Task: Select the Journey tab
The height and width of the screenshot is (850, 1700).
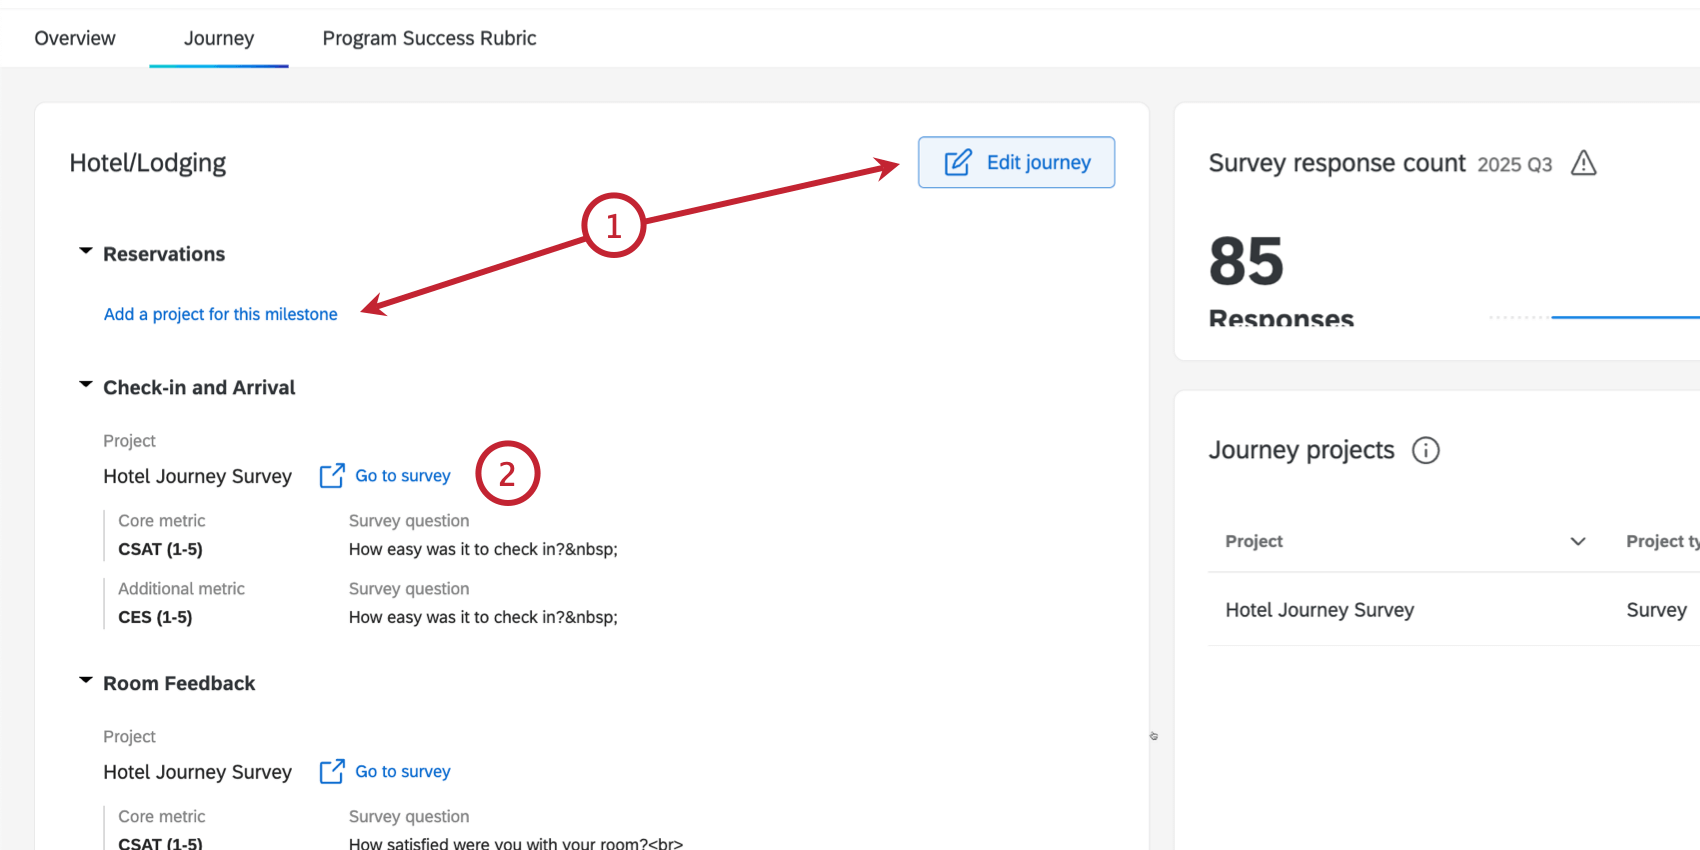Action: tap(219, 38)
